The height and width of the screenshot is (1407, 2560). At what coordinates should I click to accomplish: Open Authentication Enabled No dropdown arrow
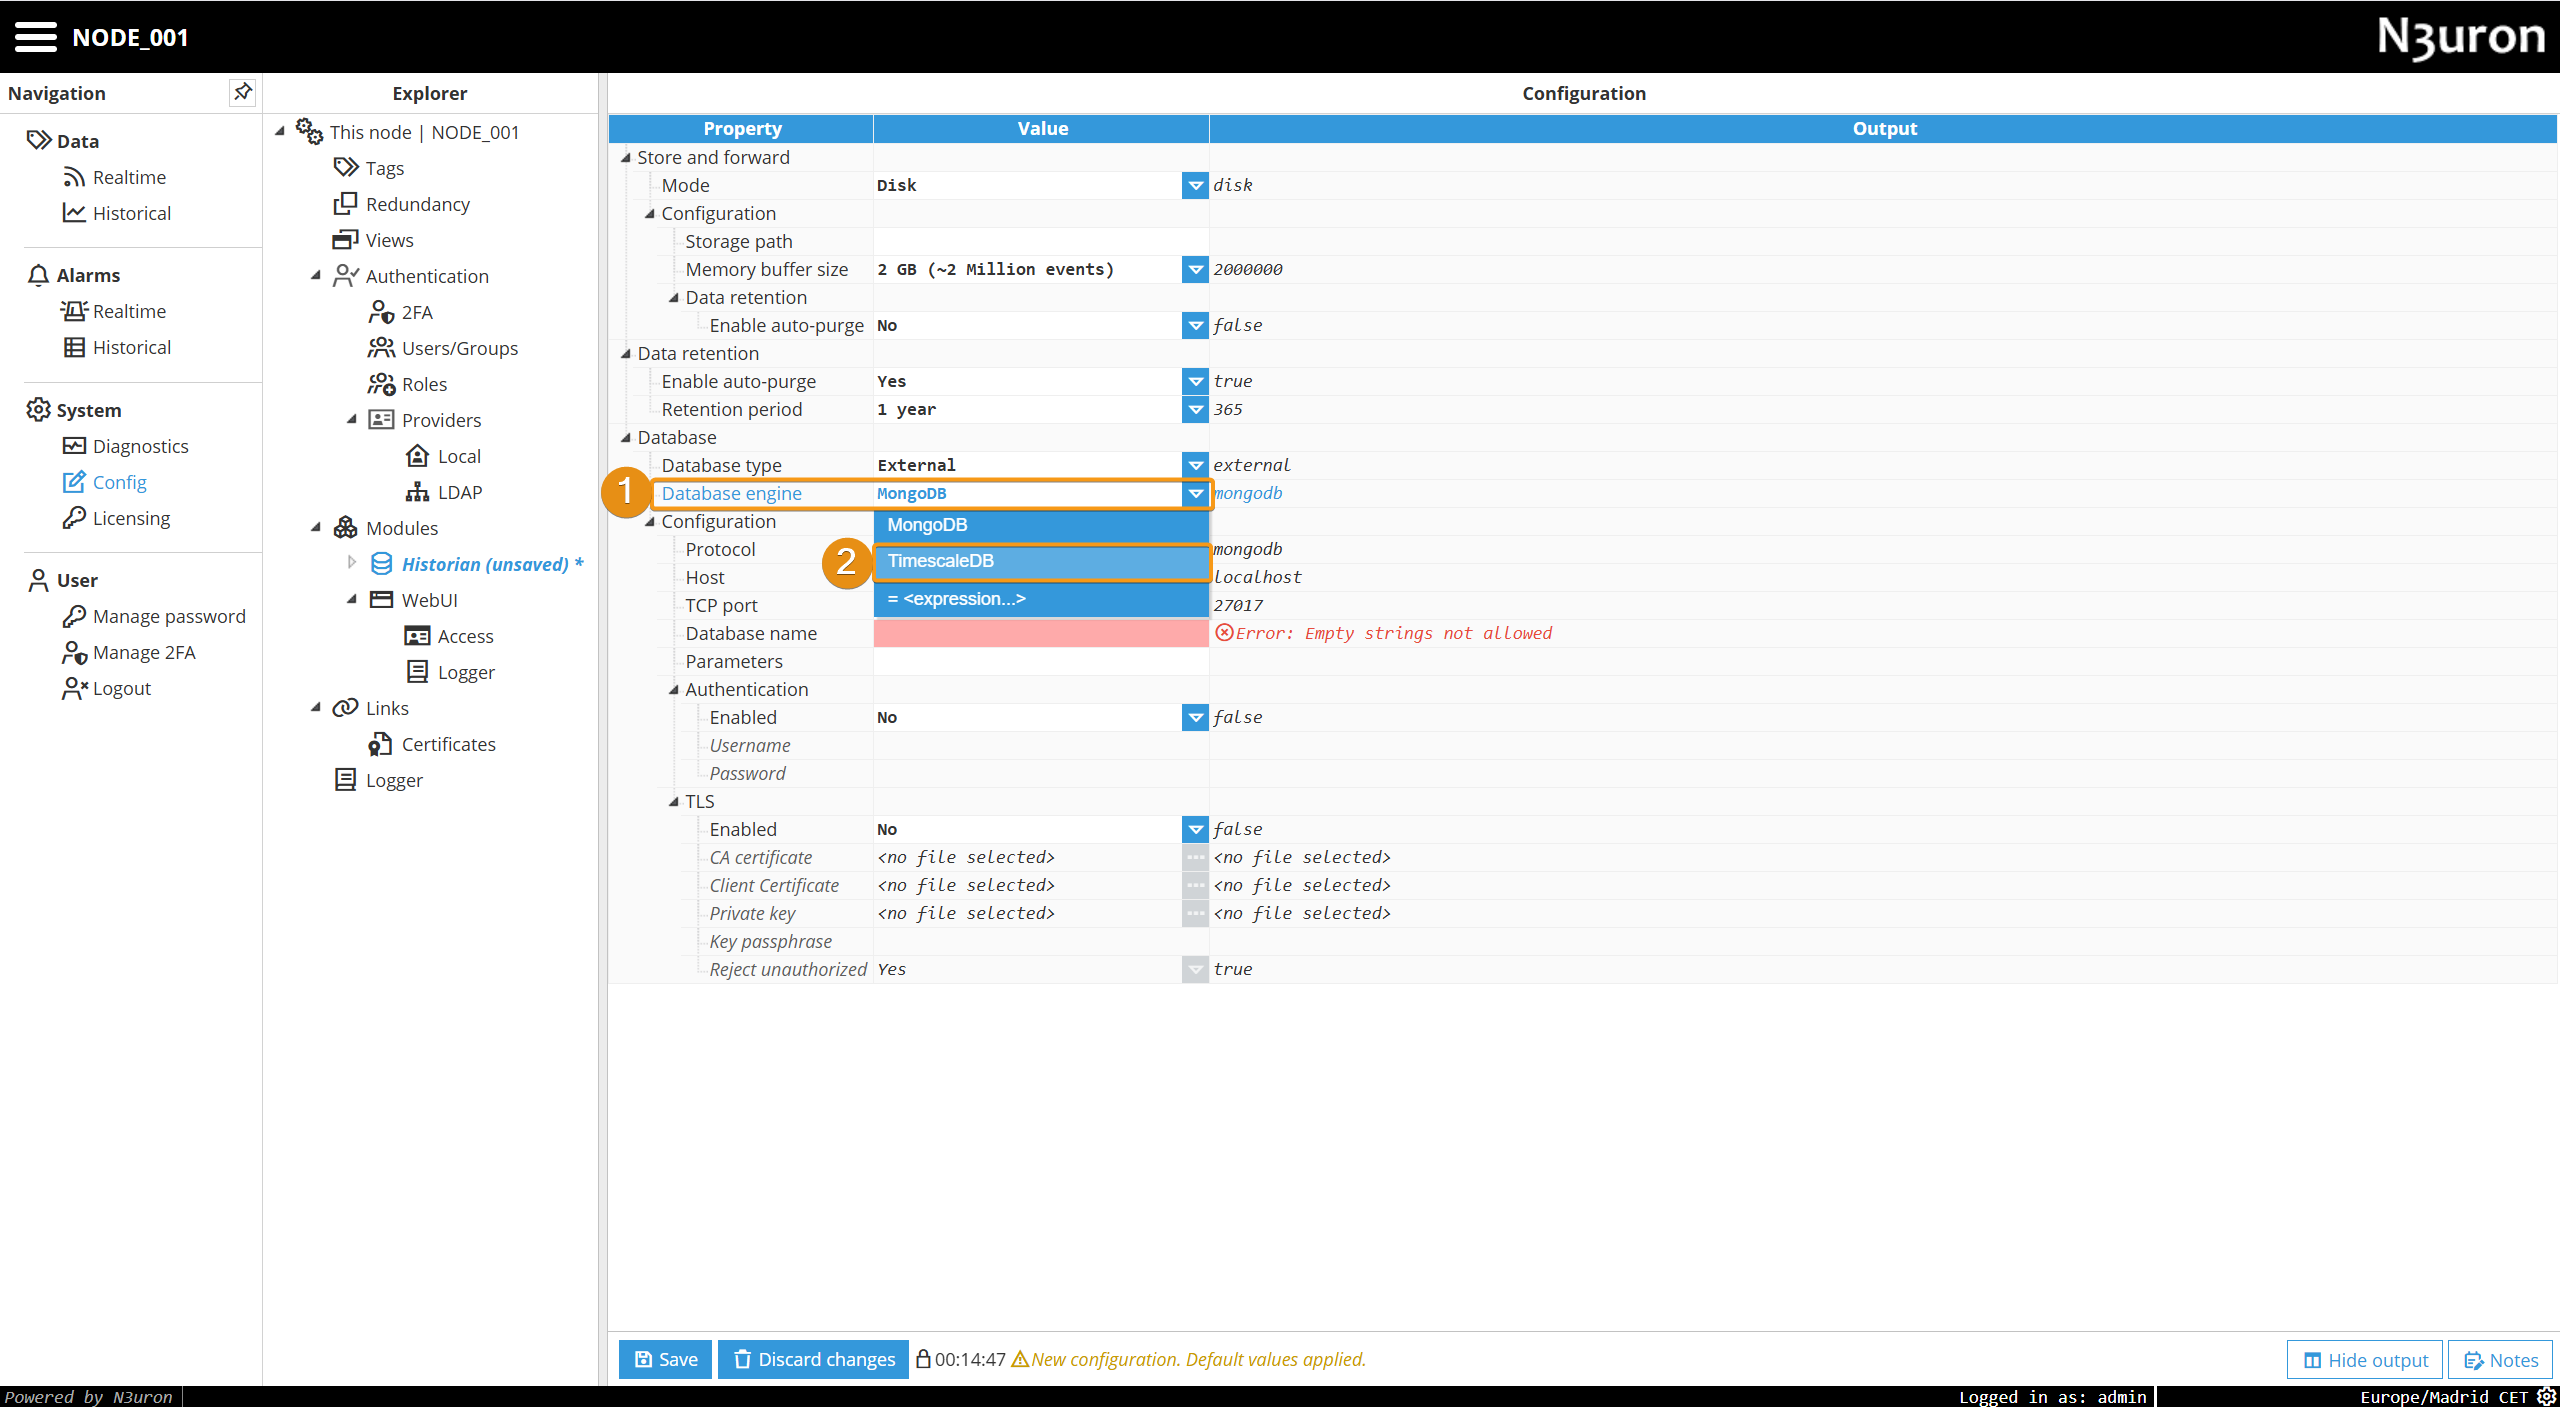click(1195, 717)
